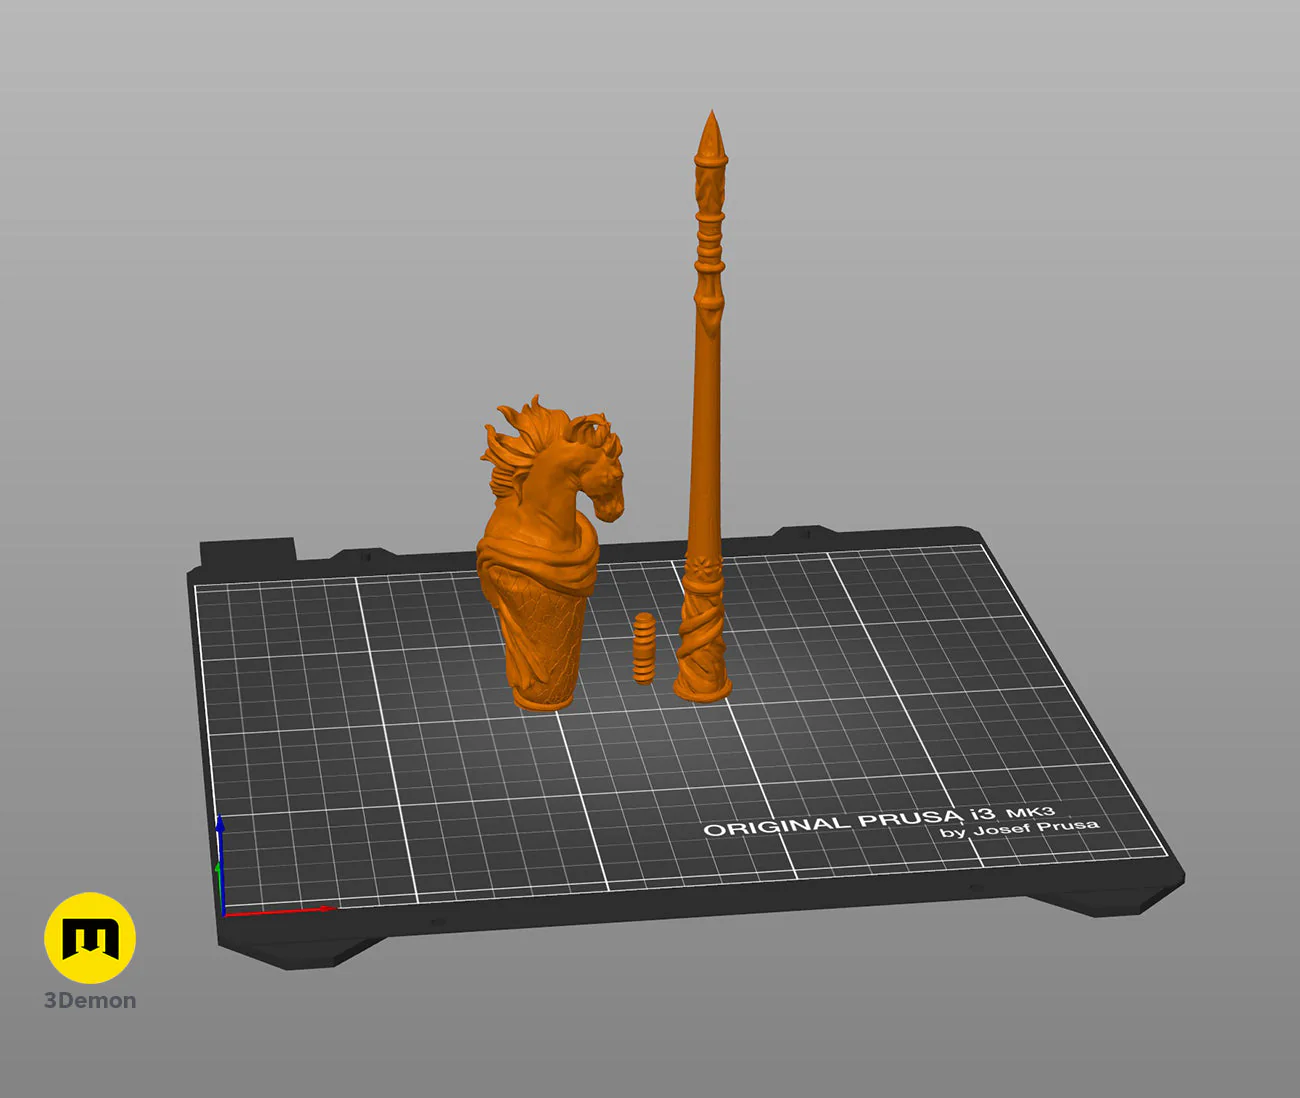
Task: Select the horse head bust model
Action: coord(548,553)
